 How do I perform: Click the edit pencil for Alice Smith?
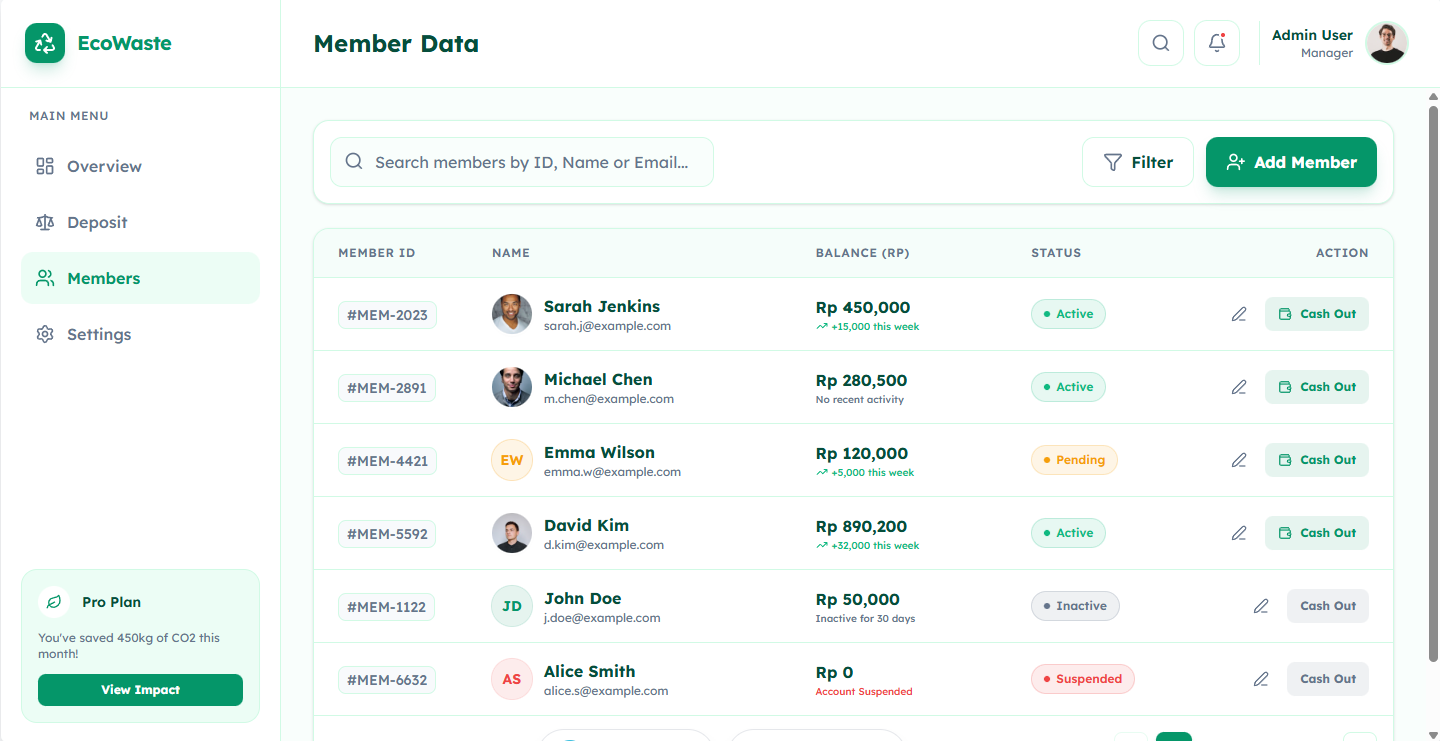1261,679
